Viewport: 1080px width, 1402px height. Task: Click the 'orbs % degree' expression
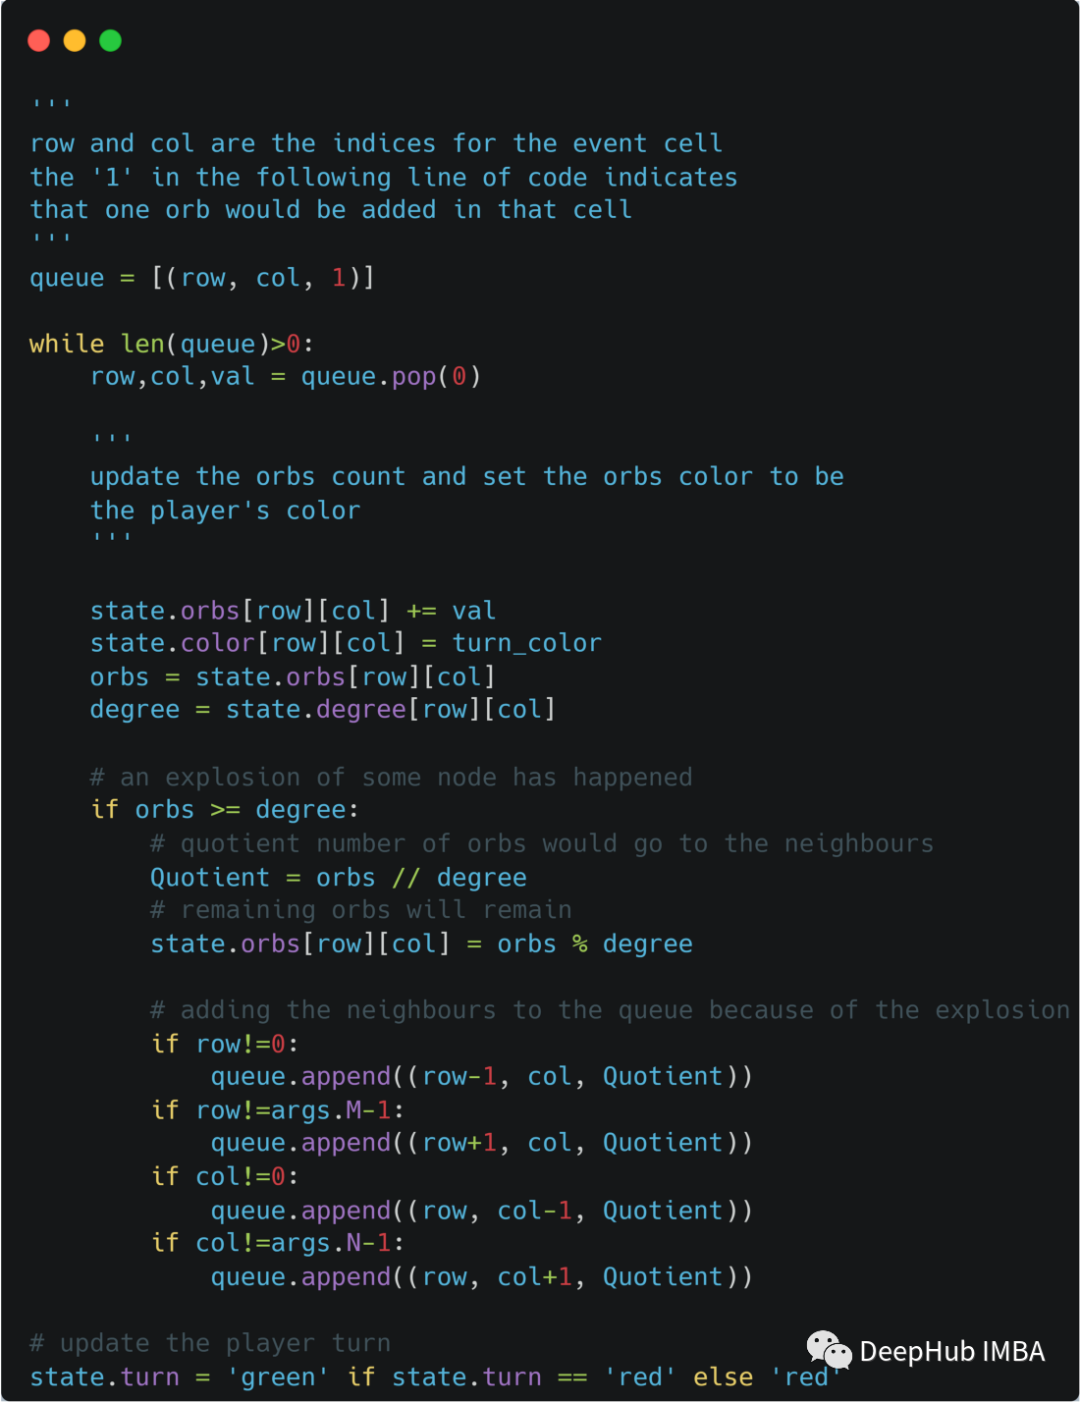(x=595, y=944)
